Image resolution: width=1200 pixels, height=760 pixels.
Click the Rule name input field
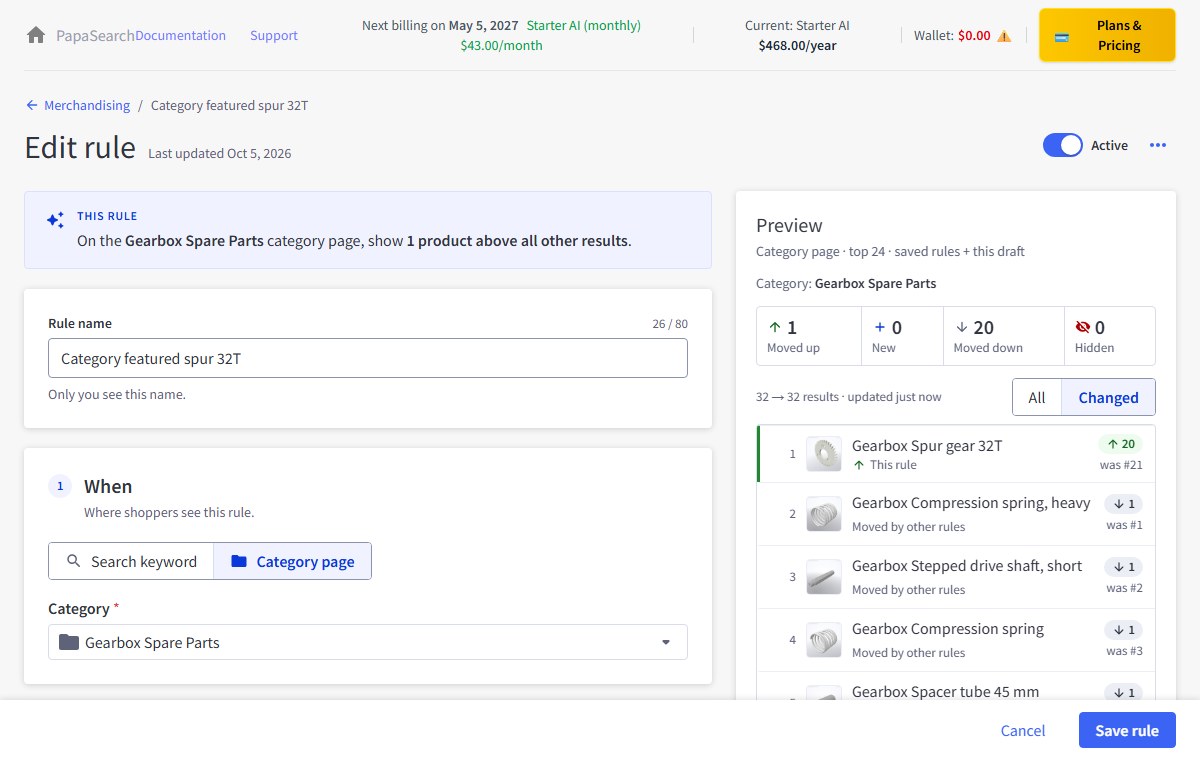tap(368, 358)
